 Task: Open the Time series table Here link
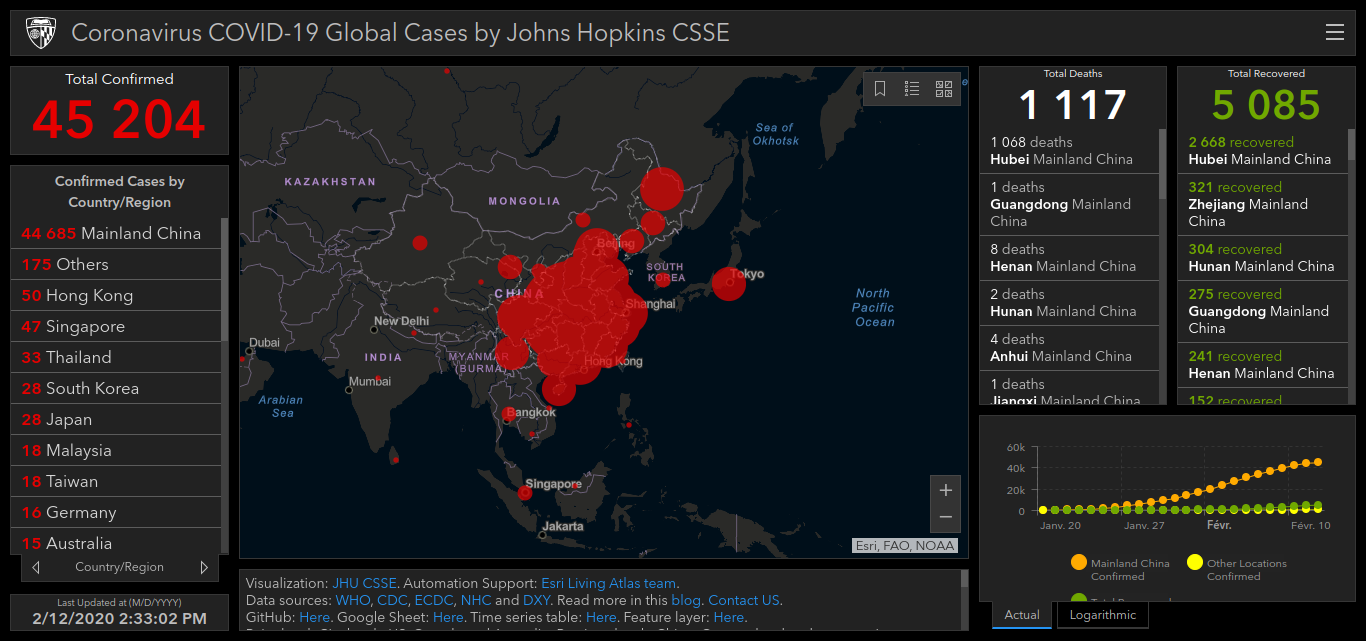601,617
